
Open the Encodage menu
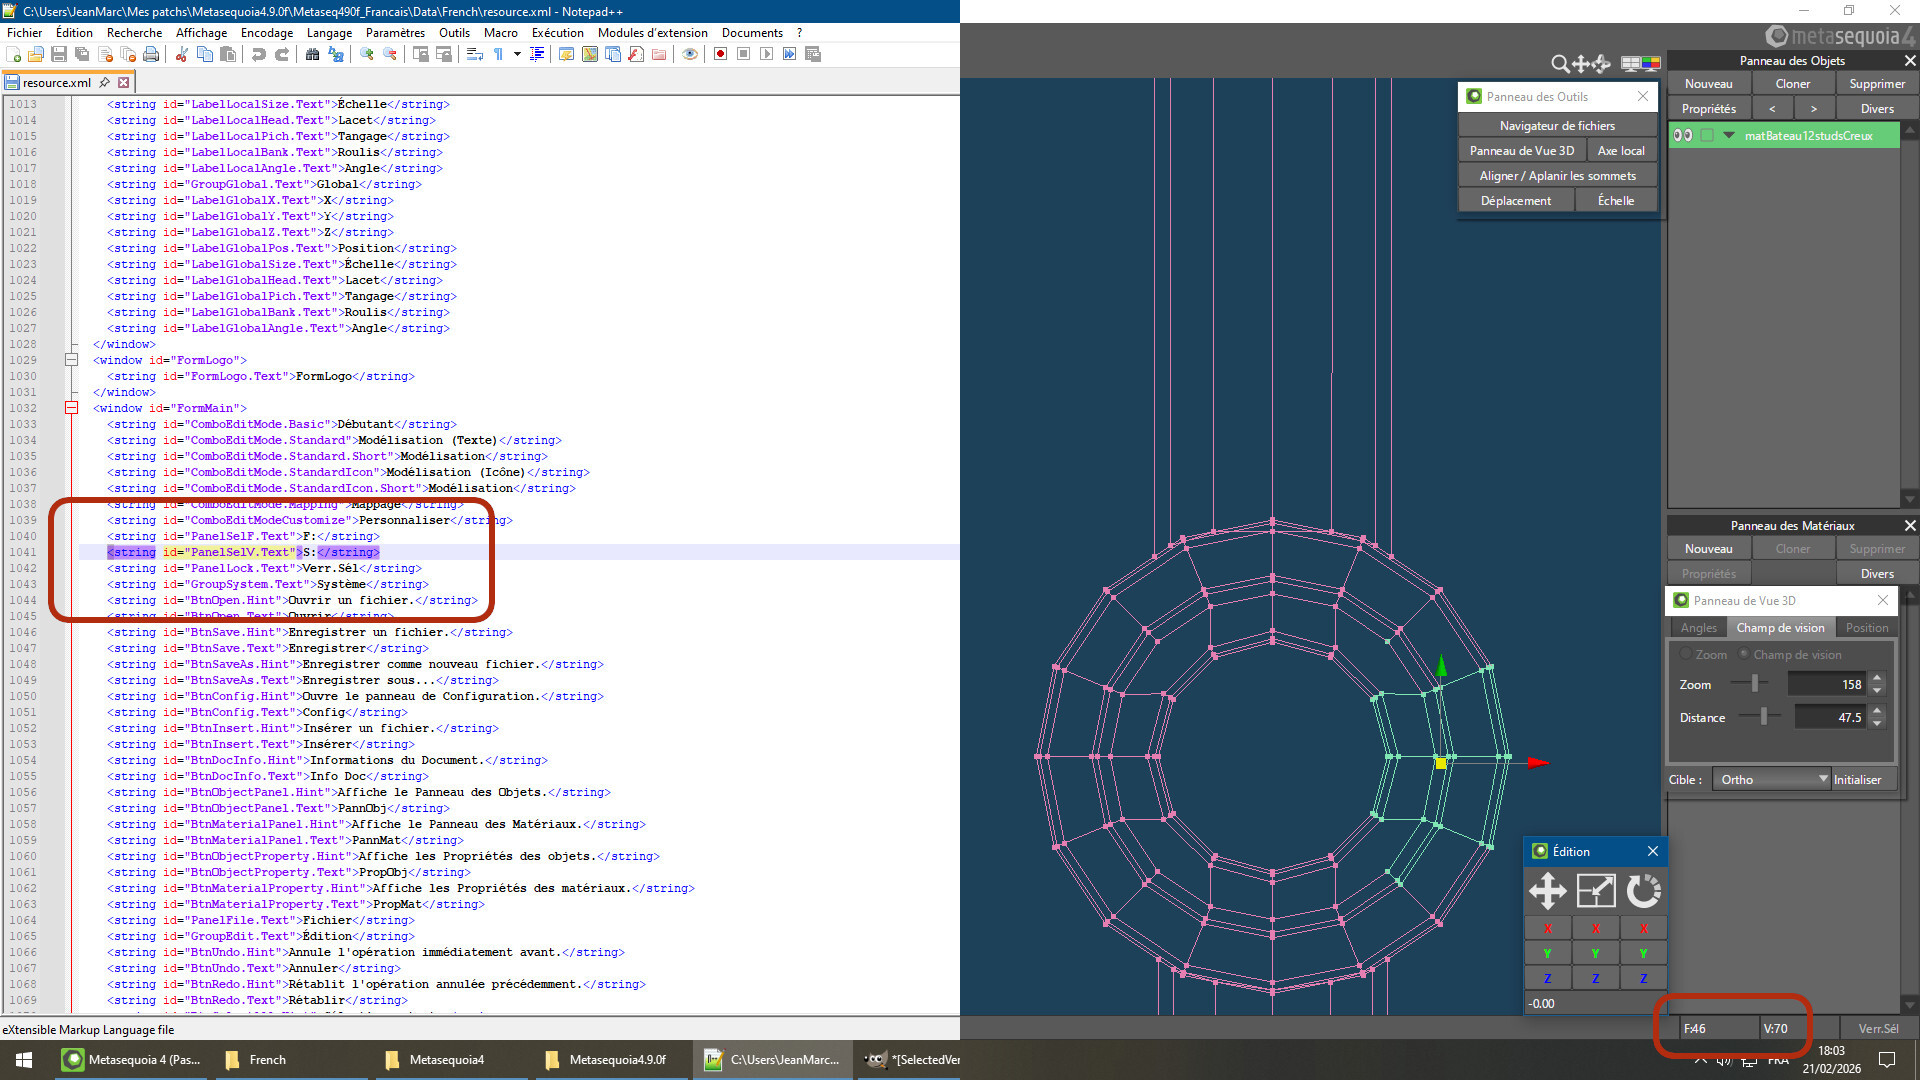coord(267,32)
